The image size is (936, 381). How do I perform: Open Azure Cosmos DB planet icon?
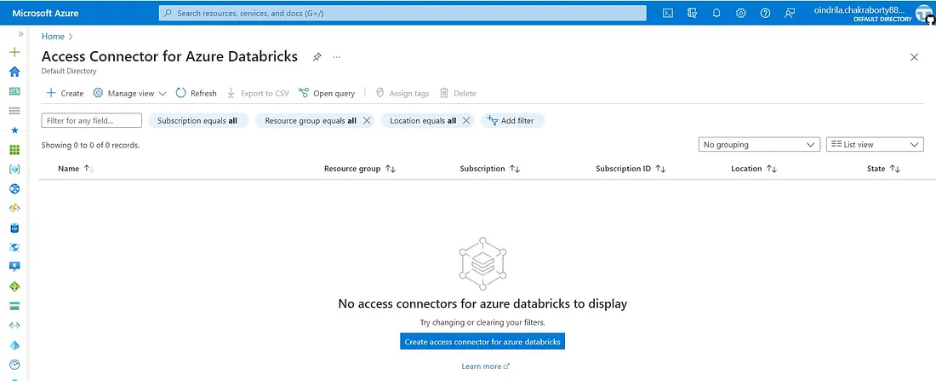pos(15,247)
